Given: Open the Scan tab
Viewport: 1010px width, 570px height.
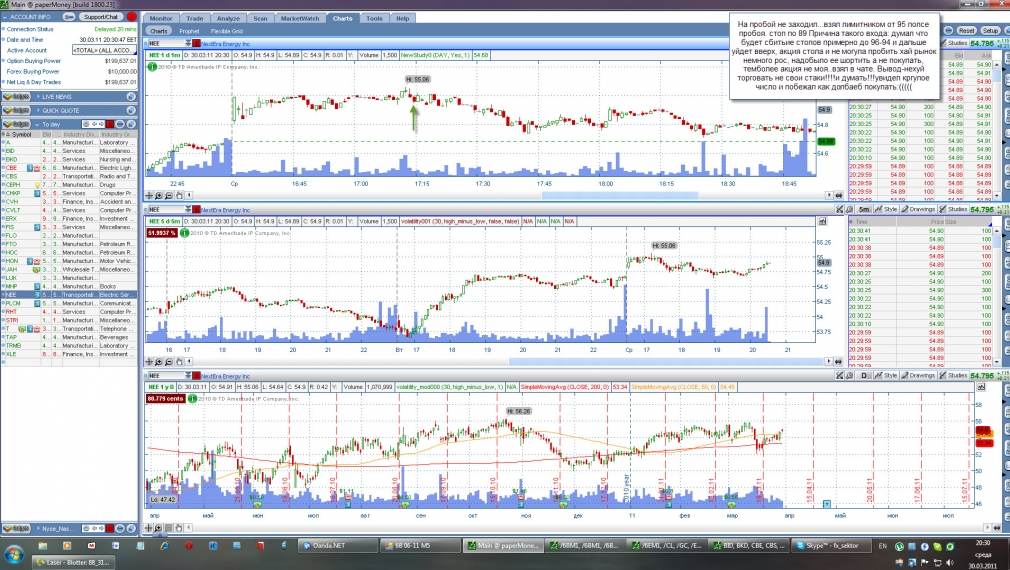Looking at the screenshot, I should [260, 18].
